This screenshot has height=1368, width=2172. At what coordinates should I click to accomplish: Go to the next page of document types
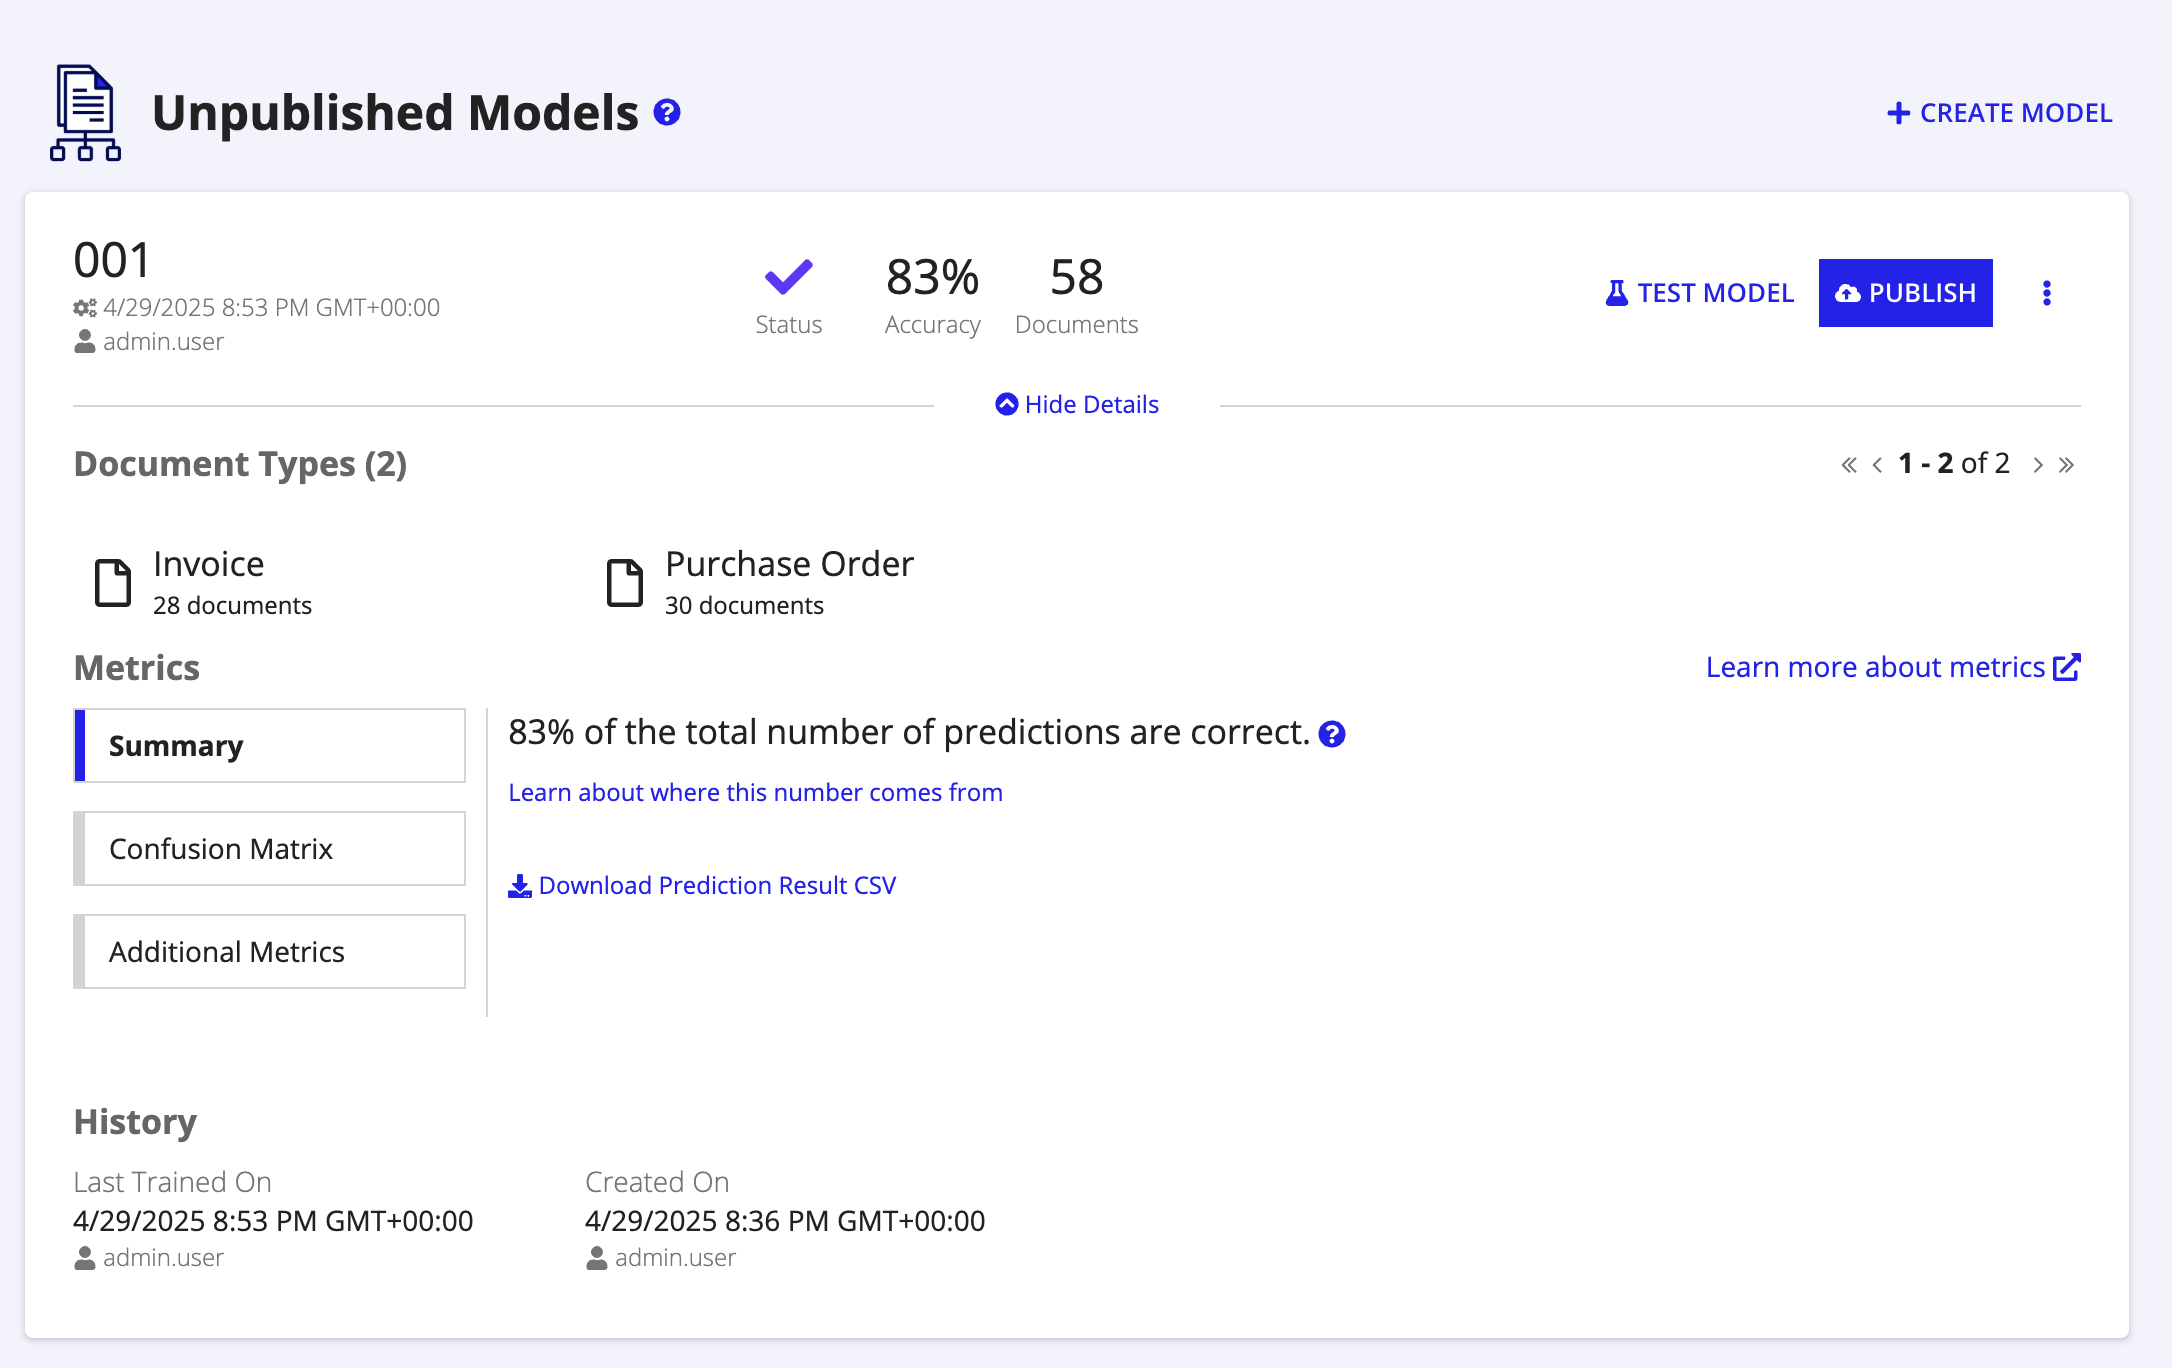coord(2038,465)
